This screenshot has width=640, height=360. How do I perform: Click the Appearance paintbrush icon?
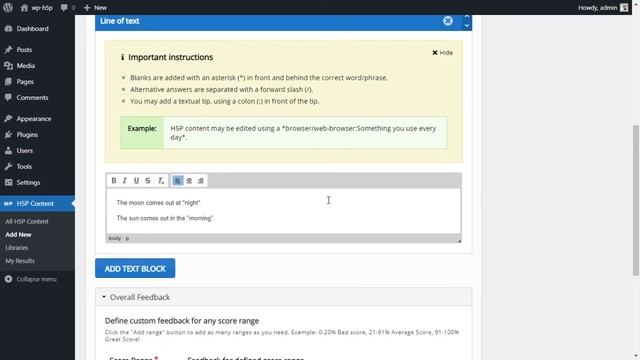pyautogui.click(x=8, y=118)
